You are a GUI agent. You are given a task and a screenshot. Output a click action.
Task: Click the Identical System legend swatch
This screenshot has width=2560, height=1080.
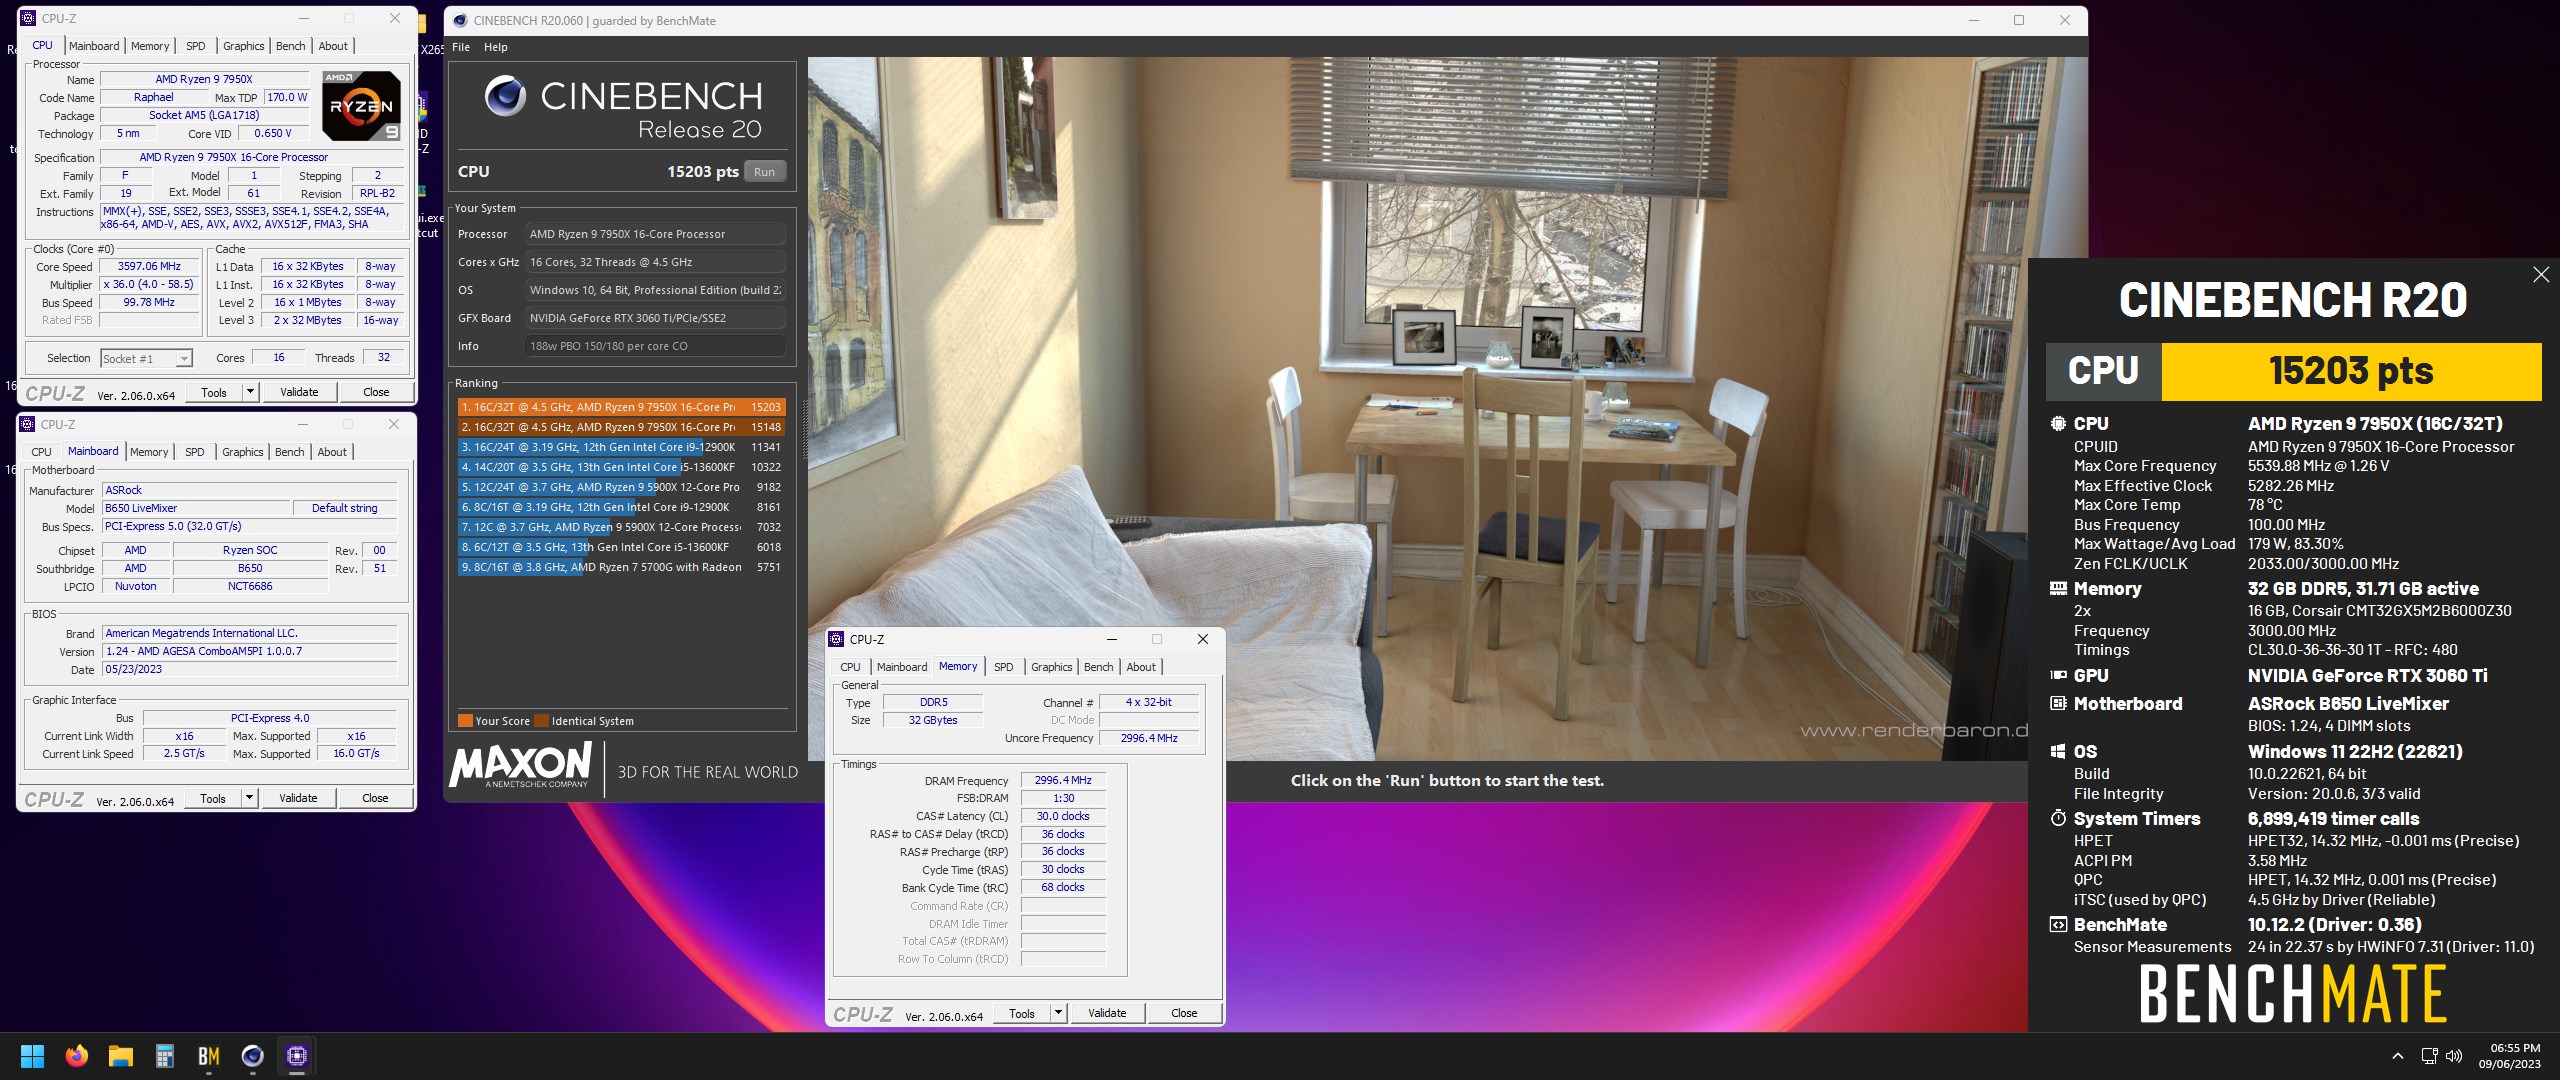click(541, 721)
